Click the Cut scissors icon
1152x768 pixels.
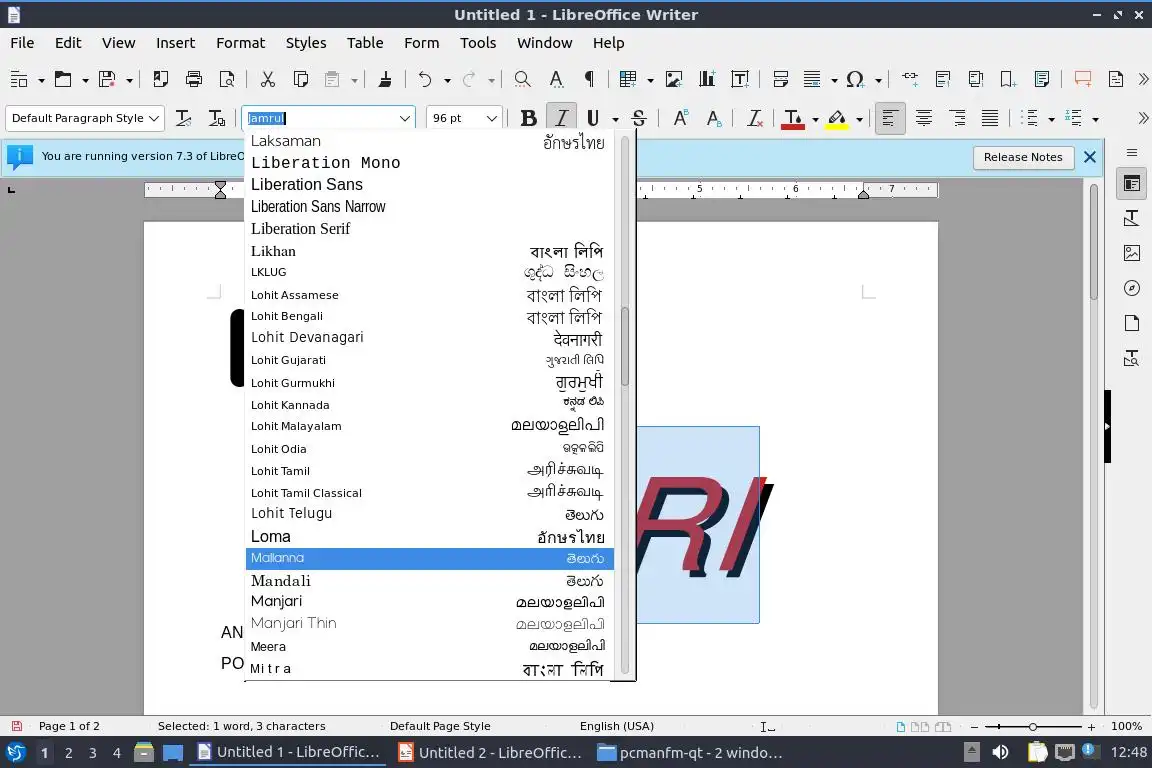click(267, 79)
